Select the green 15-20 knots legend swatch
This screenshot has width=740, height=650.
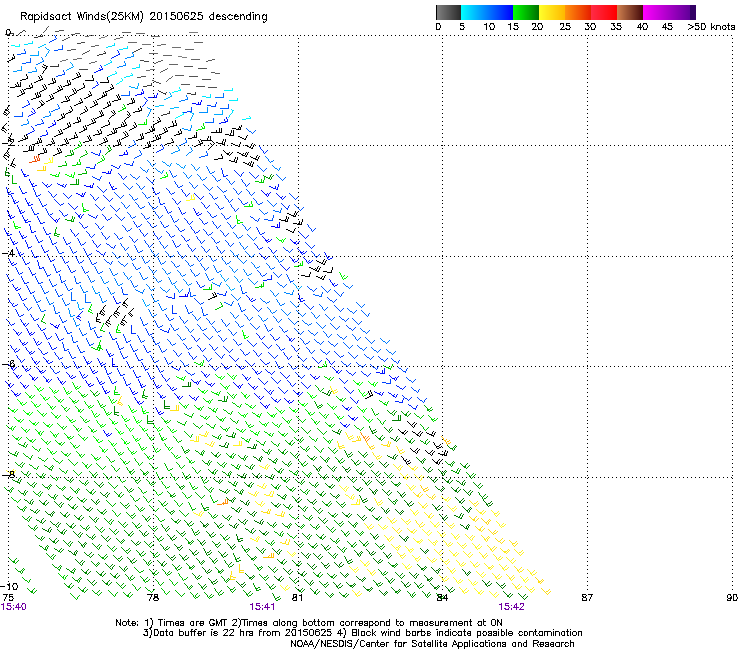526,12
